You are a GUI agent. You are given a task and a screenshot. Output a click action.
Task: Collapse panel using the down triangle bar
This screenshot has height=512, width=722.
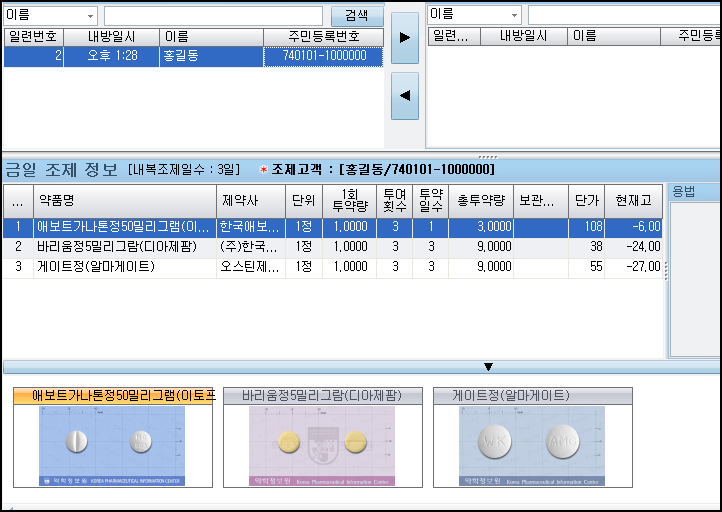click(x=488, y=367)
